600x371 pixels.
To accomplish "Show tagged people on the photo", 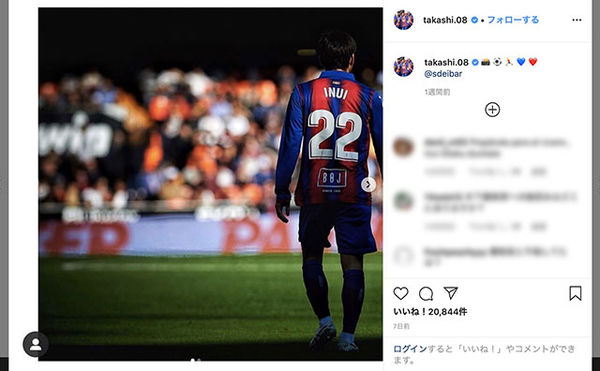I will (36, 344).
